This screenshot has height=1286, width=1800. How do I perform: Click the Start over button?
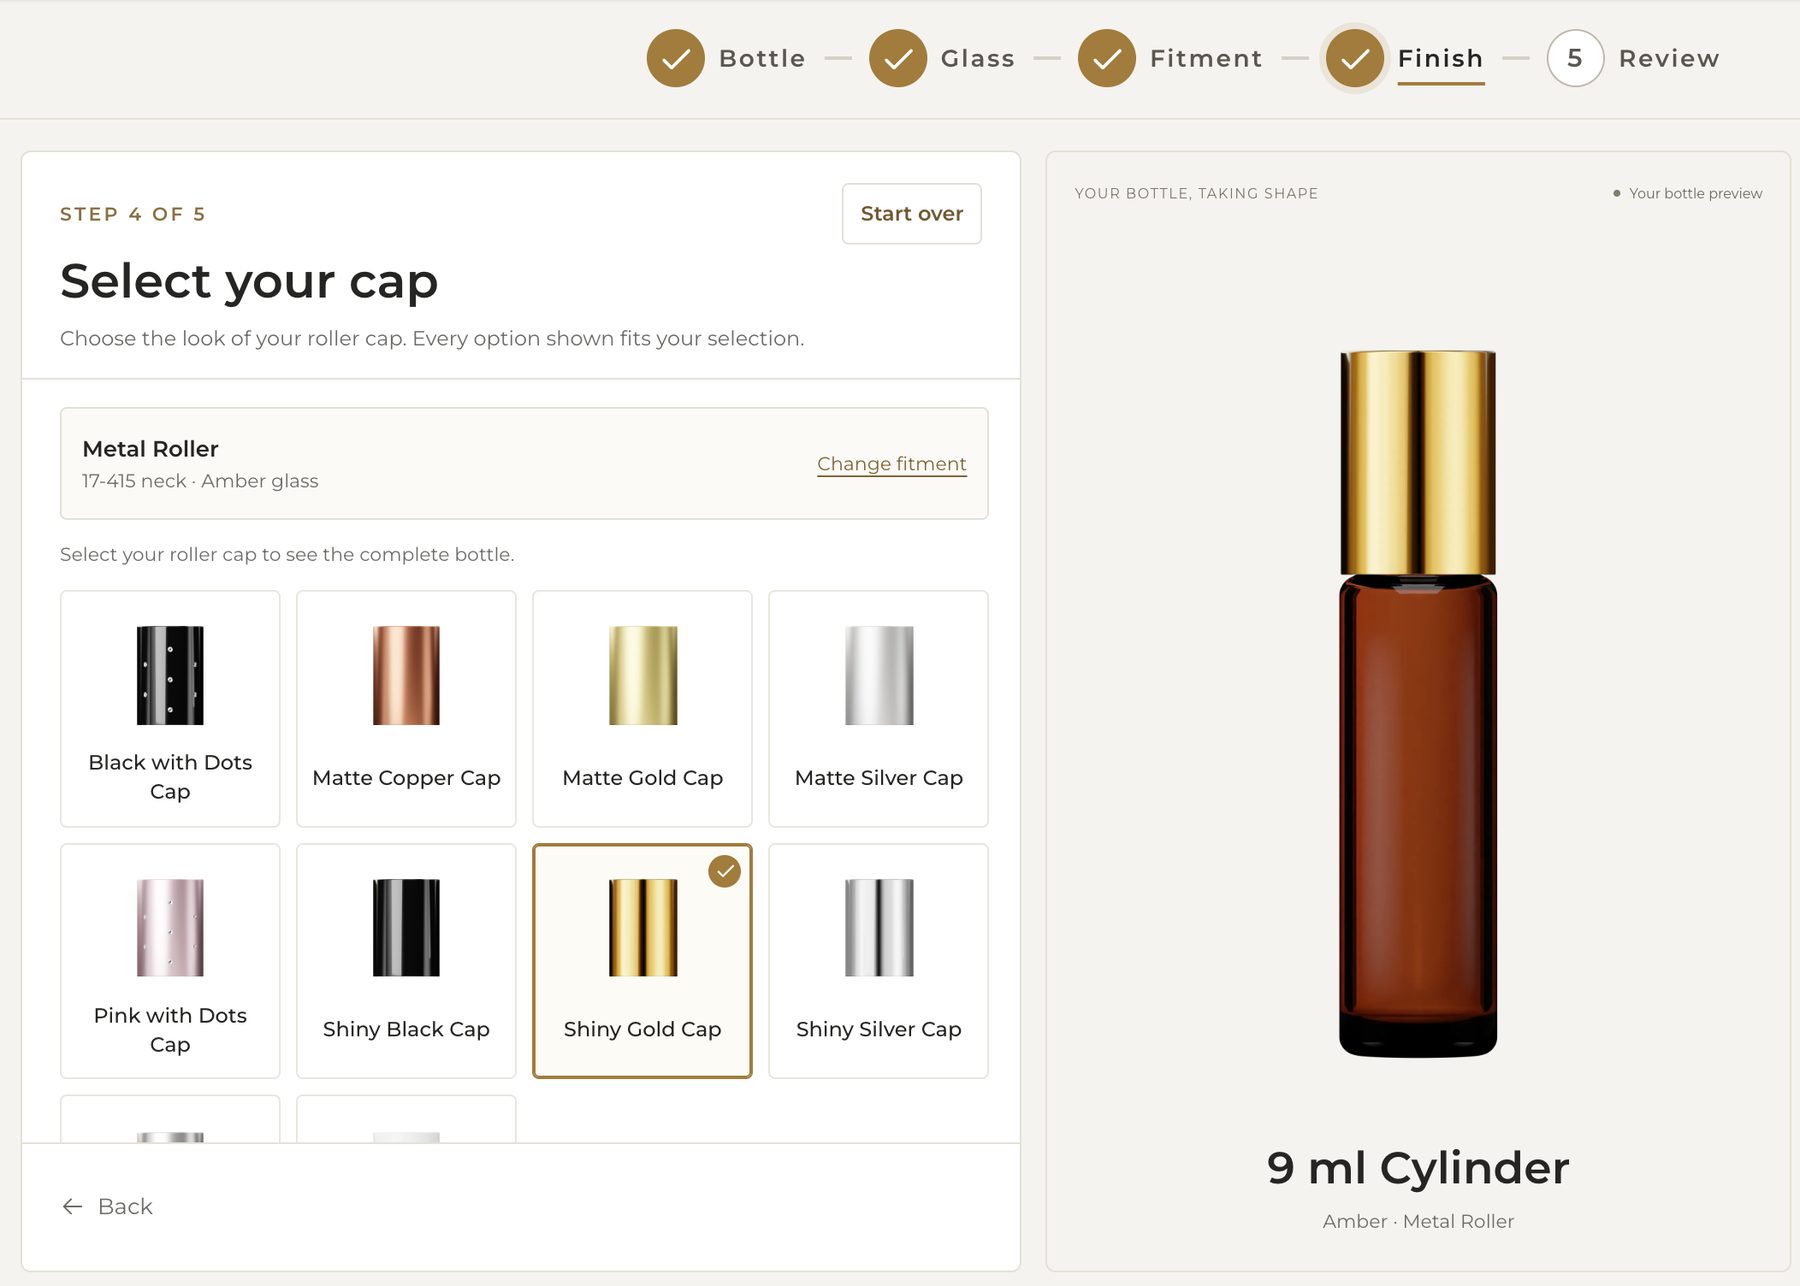coord(912,213)
